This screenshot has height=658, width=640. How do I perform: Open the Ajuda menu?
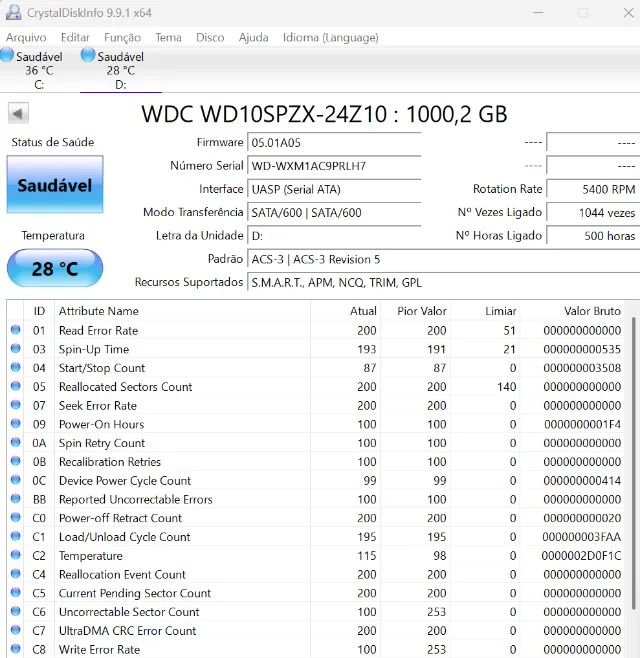pyautogui.click(x=253, y=38)
